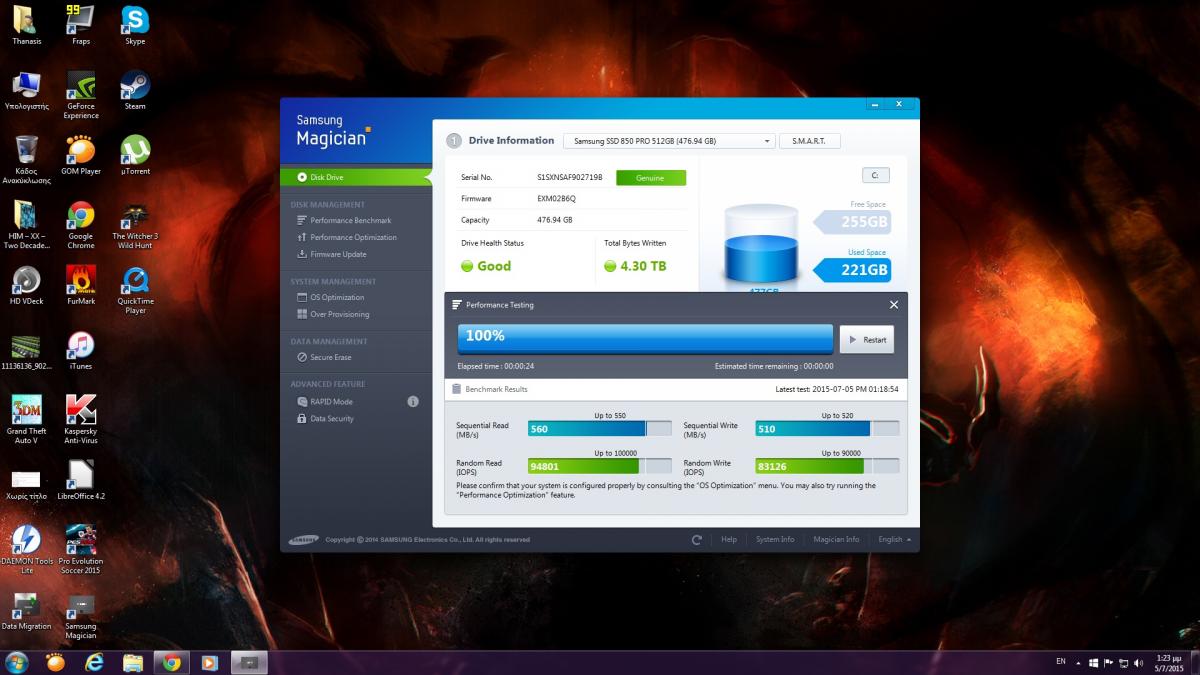Launch Skype from the desktop

click(x=135, y=24)
